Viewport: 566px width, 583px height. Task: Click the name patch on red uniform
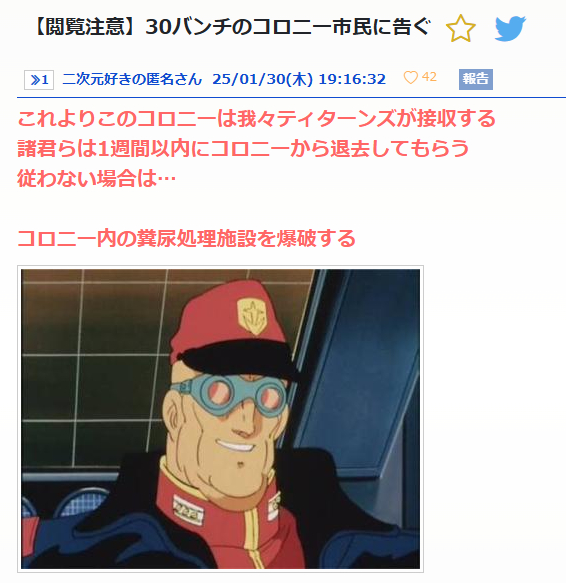(188, 509)
